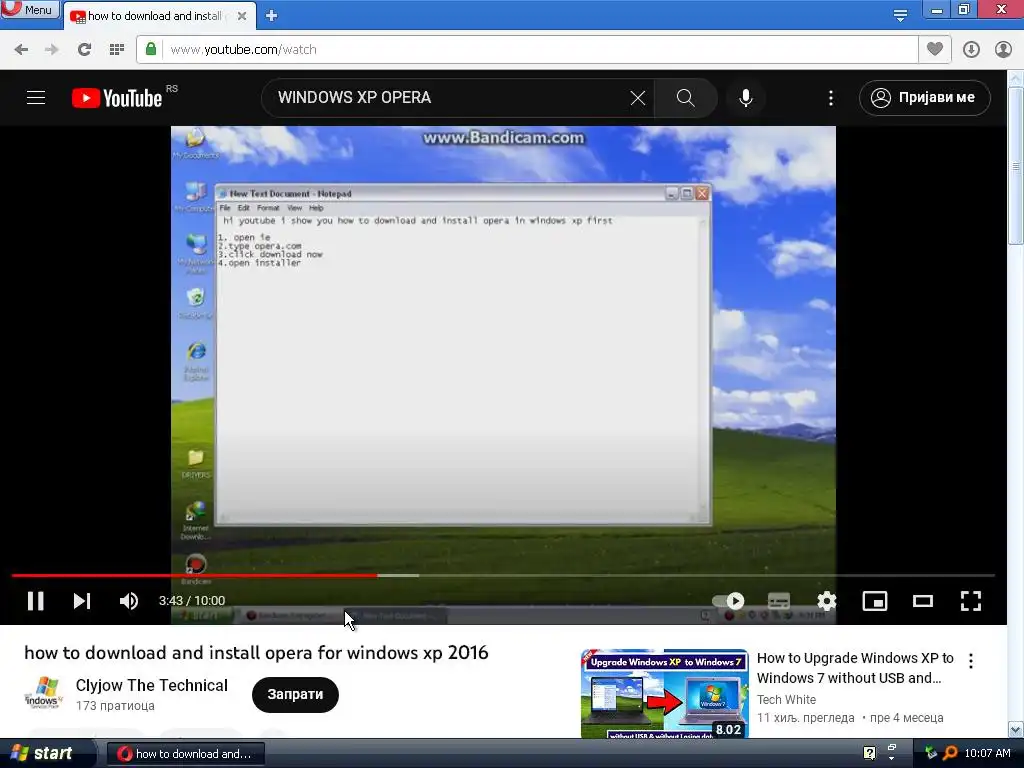This screenshot has height=768, width=1024.
Task: Open YouTube settings three-dot menu
Action: click(831, 98)
